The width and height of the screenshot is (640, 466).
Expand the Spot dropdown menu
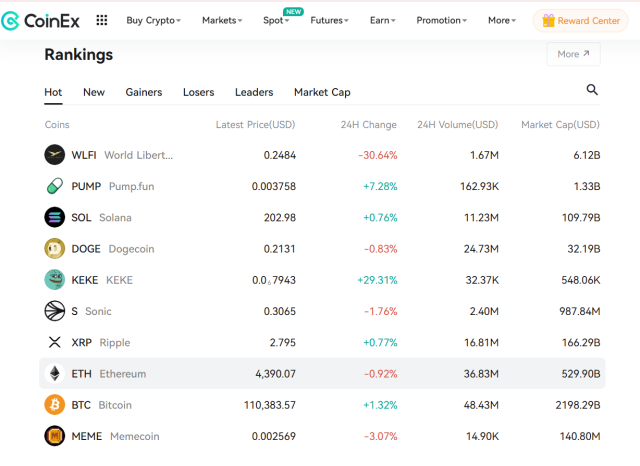click(276, 20)
